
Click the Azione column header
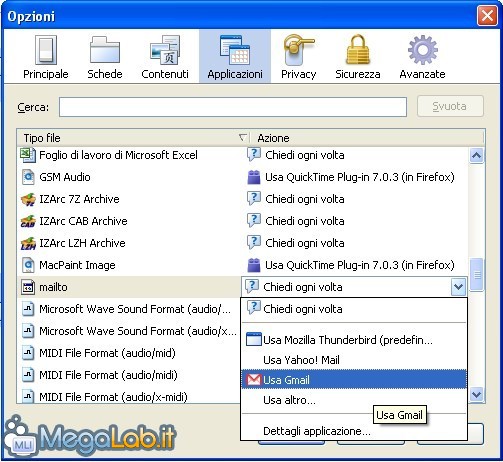pos(367,138)
